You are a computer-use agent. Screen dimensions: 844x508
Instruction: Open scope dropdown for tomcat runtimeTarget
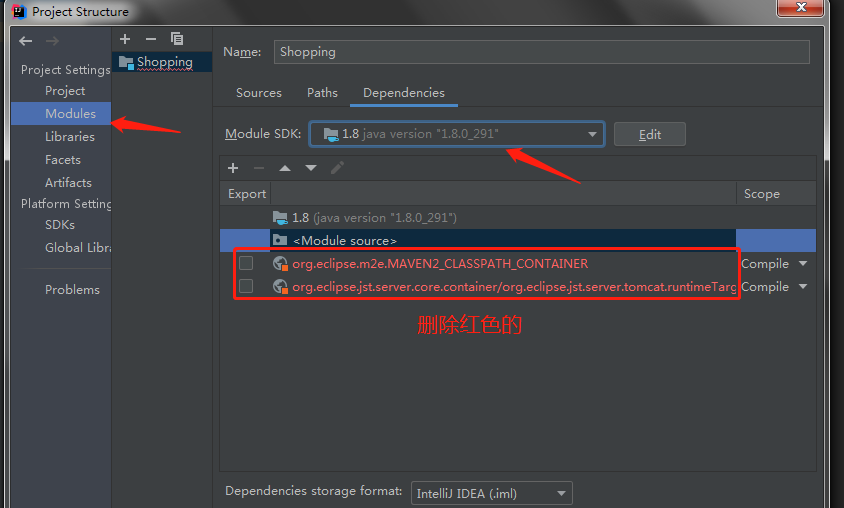(x=803, y=287)
